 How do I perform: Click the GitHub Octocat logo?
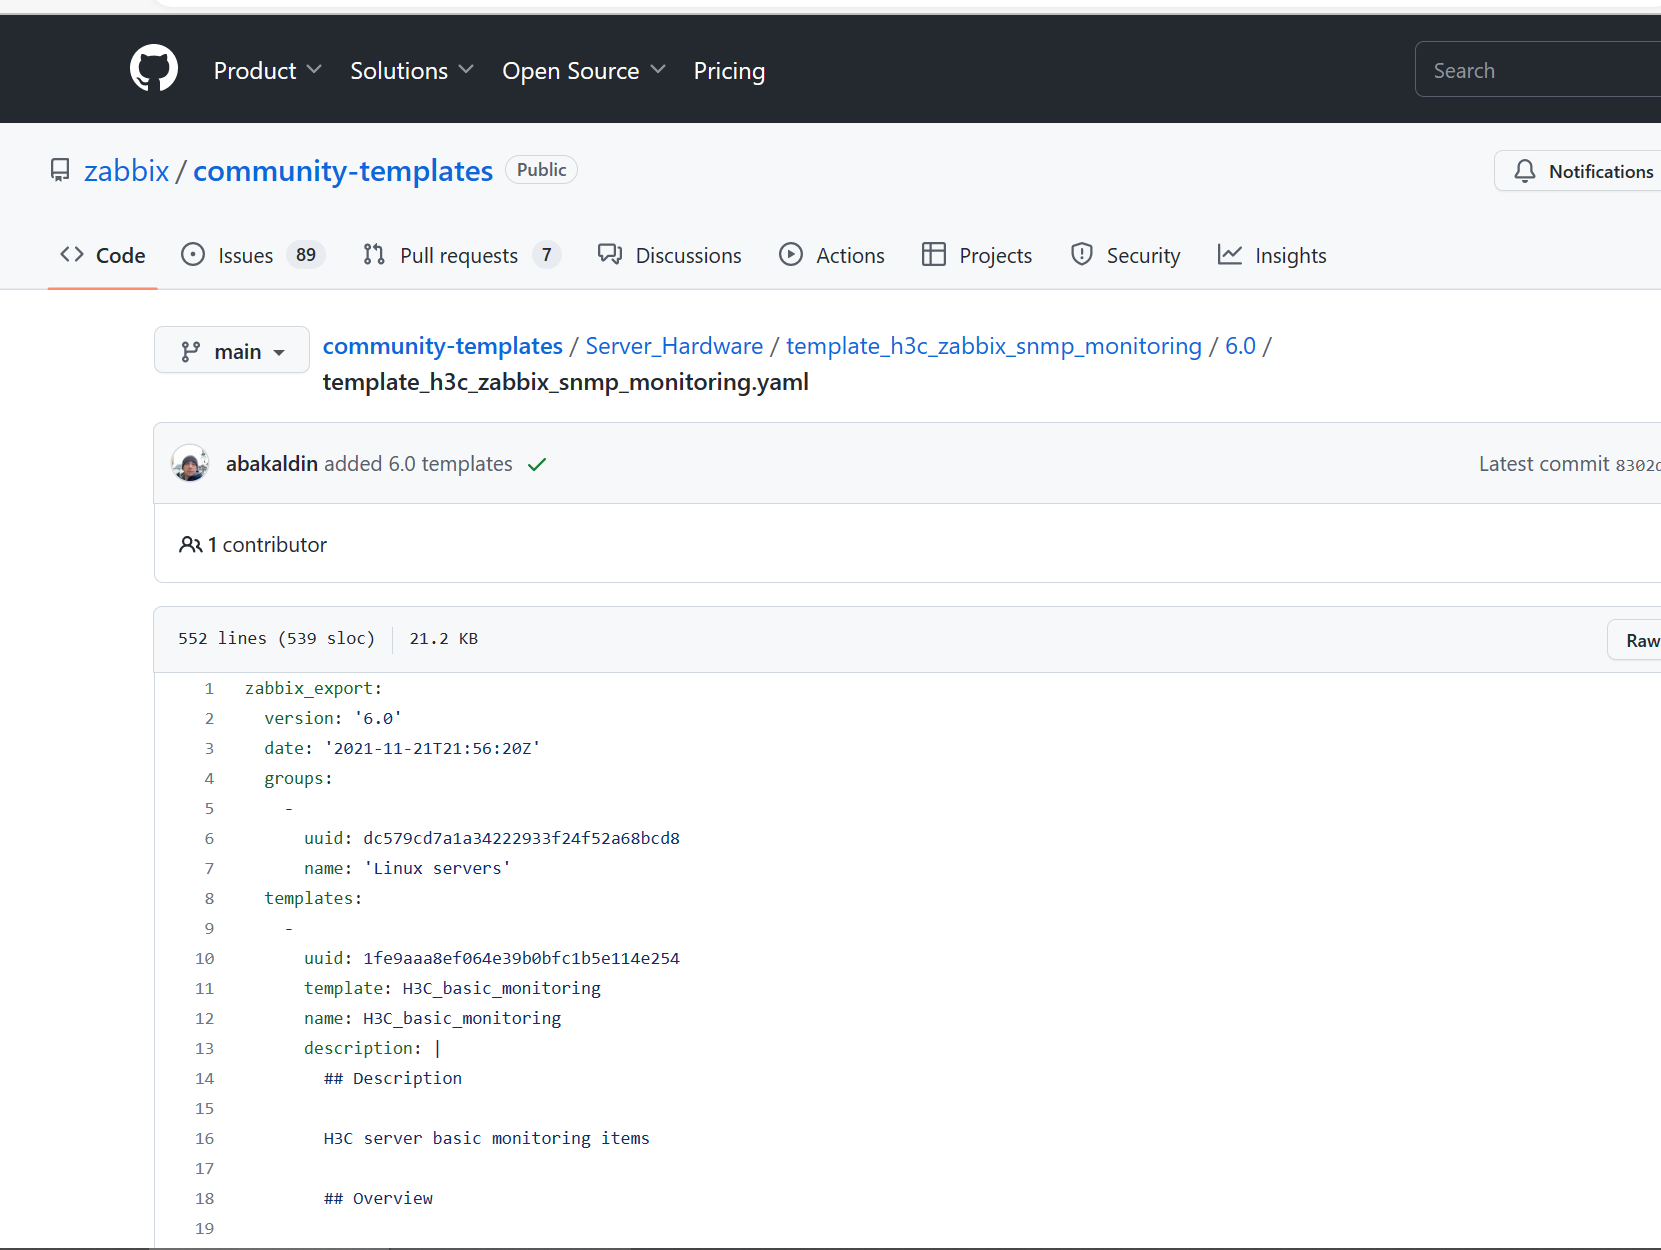click(154, 69)
